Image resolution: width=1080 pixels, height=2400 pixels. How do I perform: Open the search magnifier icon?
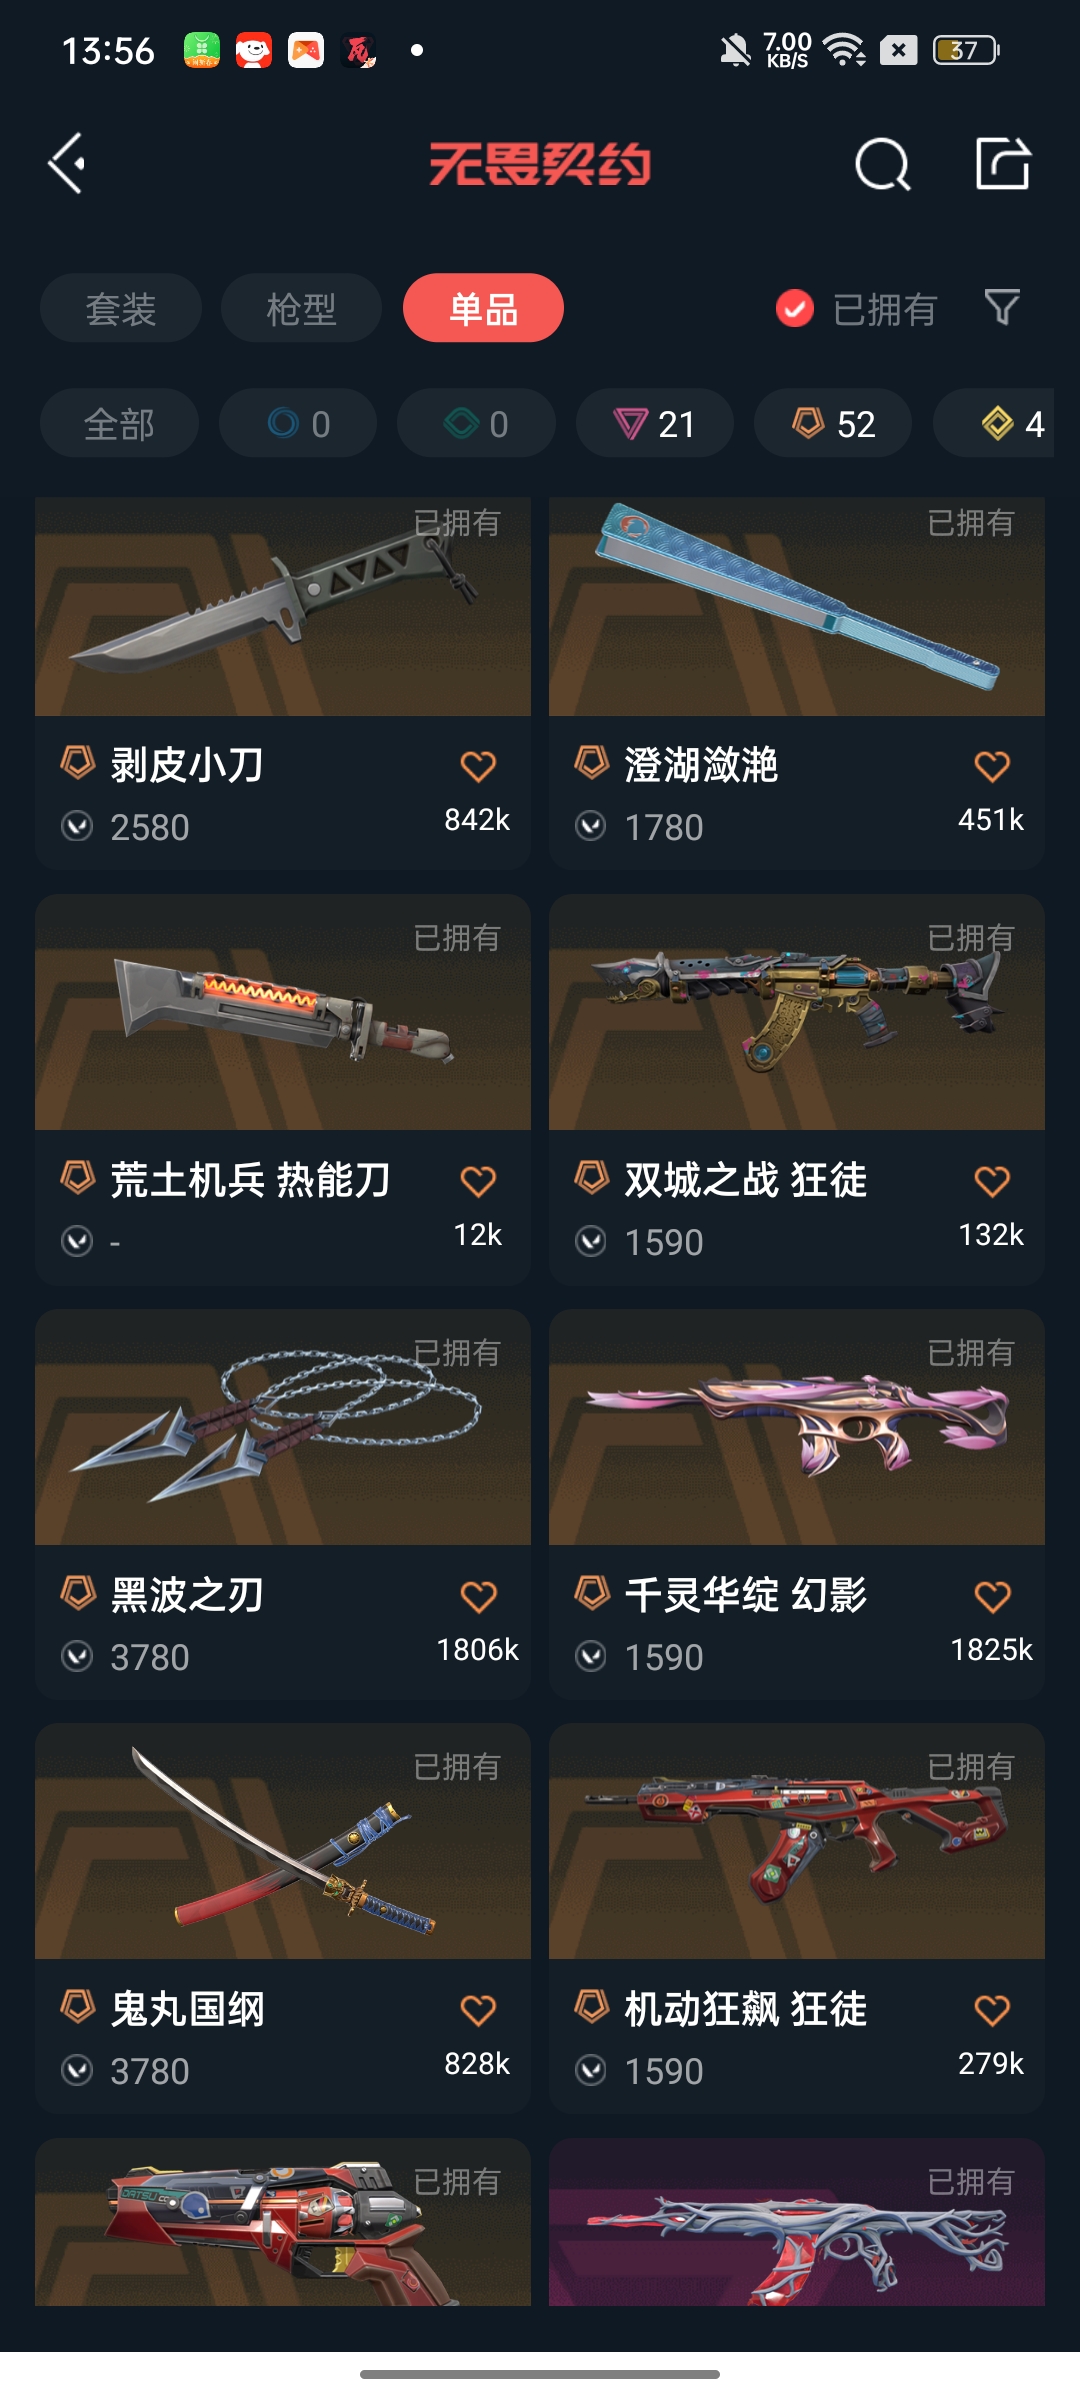point(883,164)
